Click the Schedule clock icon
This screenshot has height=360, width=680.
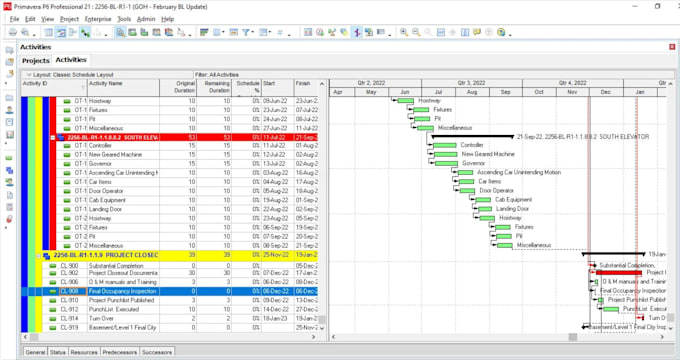click(x=320, y=33)
